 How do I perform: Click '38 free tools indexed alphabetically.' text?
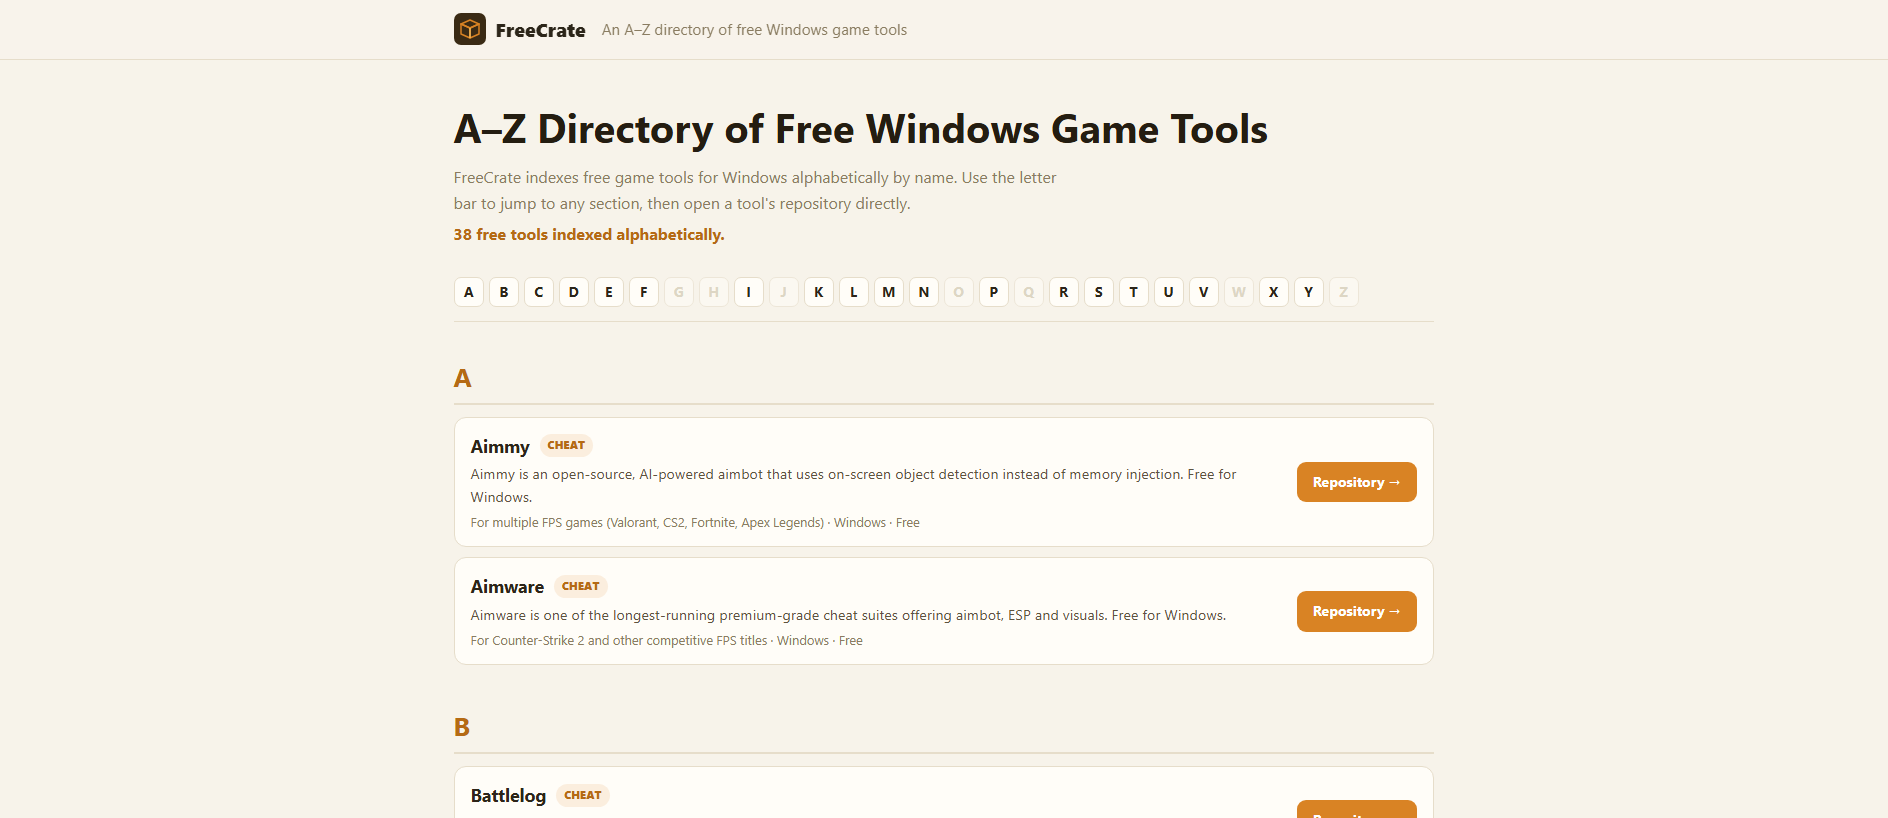[x=589, y=235]
